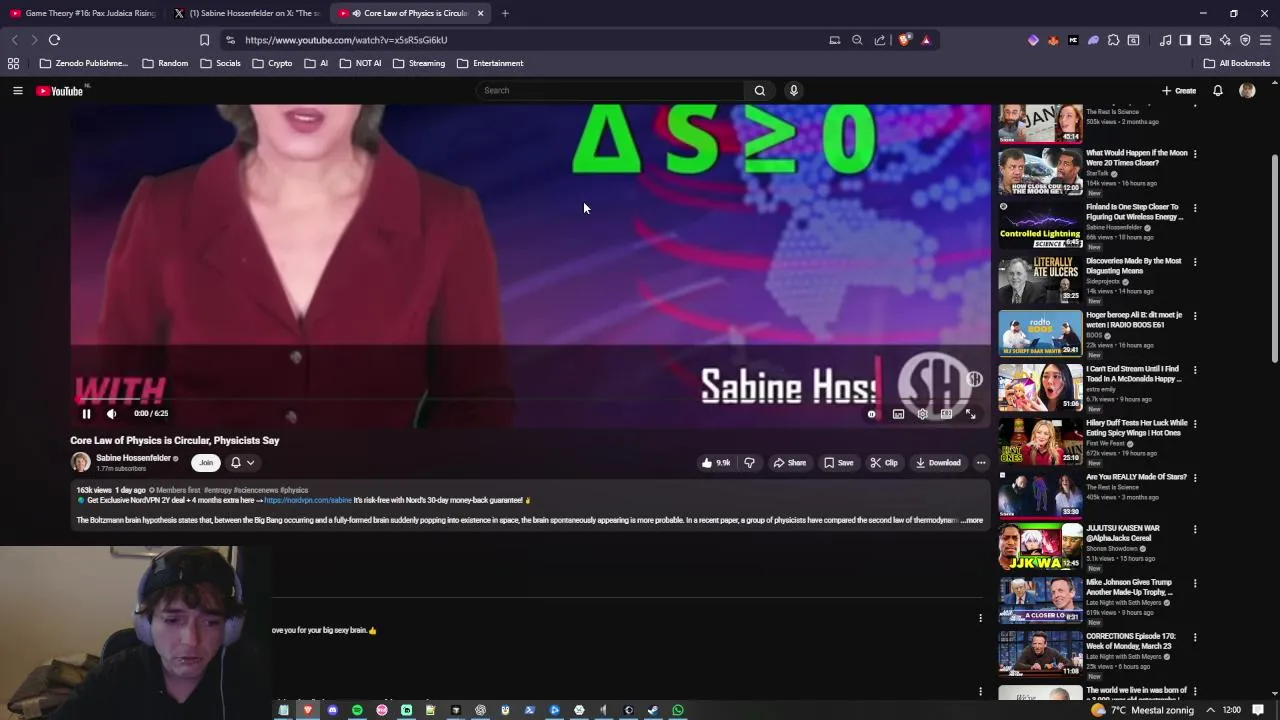Open the browser main hamburger menu
This screenshot has width=1280, height=720.
pyautogui.click(x=1265, y=40)
